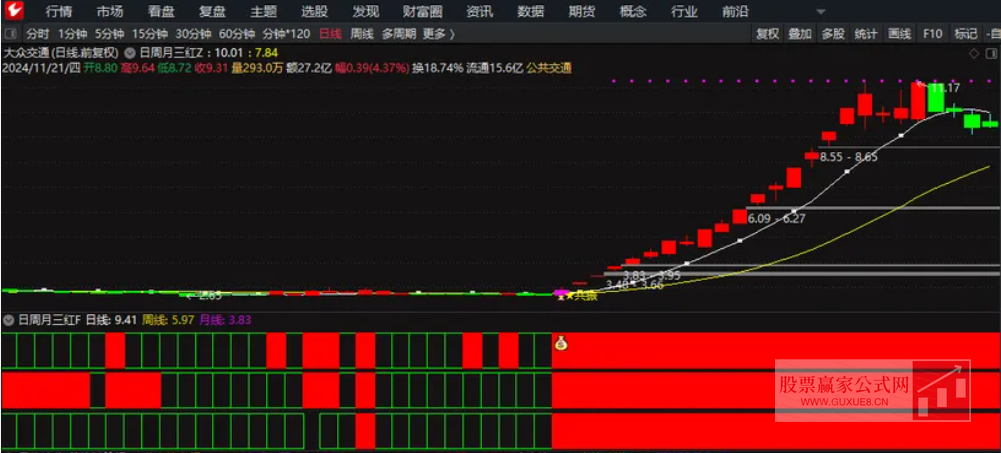Open the F10 company info
The width and height of the screenshot is (1001, 453).
pos(933,34)
